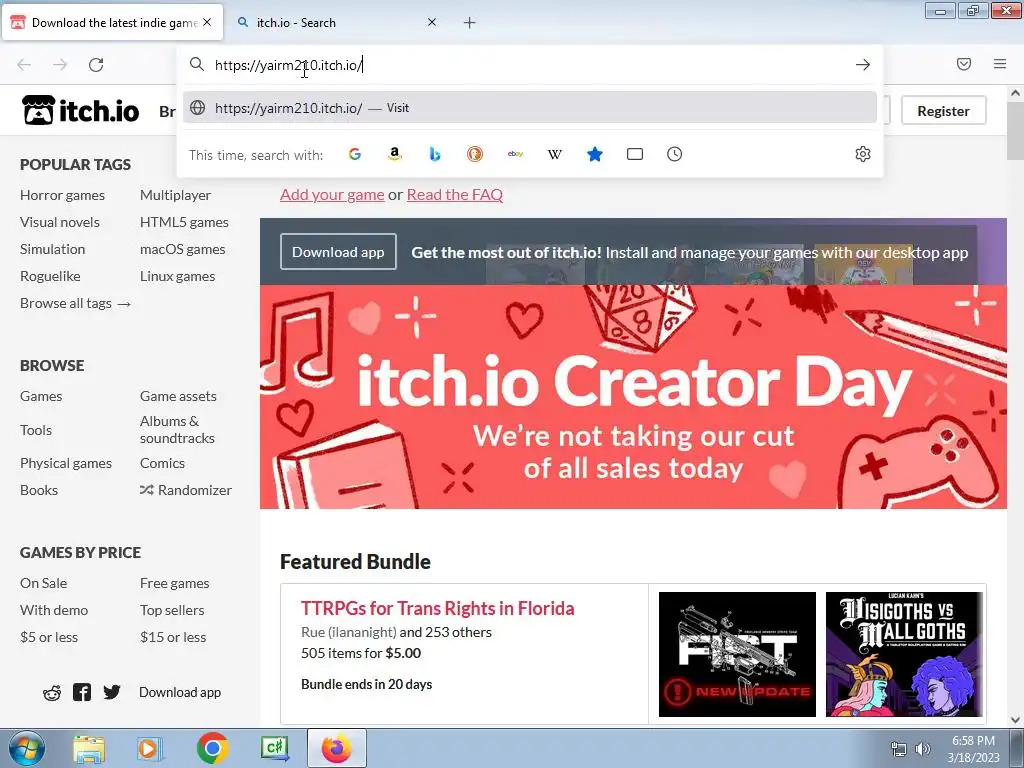The width and height of the screenshot is (1024, 768).
Task: Open Top sellers listing
Action: click(172, 610)
